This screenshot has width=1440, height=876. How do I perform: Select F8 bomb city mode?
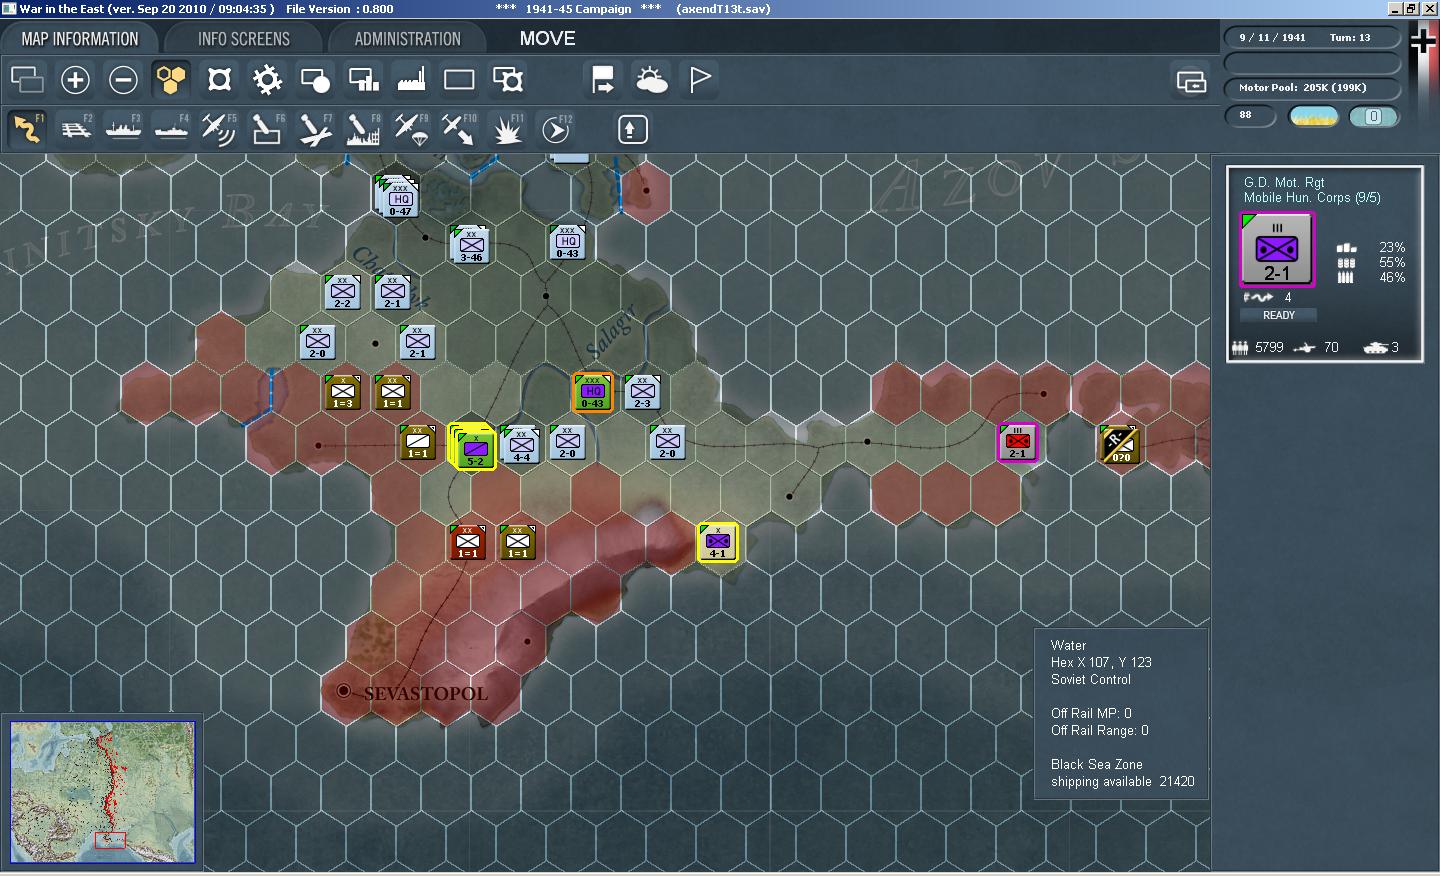363,129
